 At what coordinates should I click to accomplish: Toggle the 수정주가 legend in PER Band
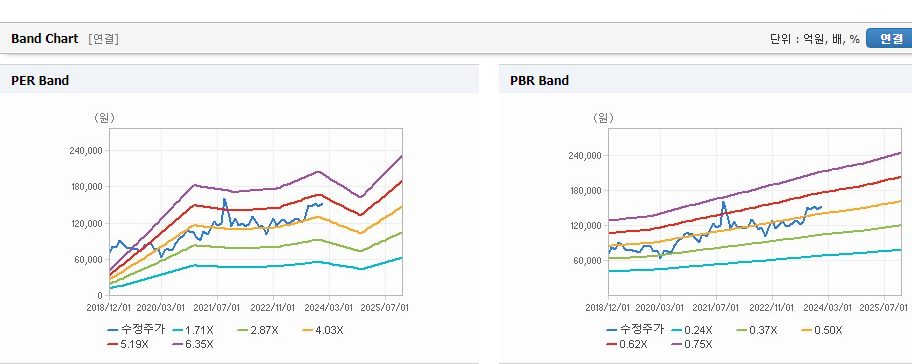pos(136,330)
